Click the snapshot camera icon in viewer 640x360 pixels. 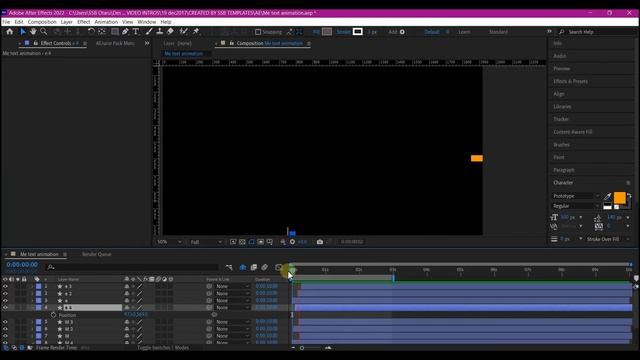click(320, 242)
